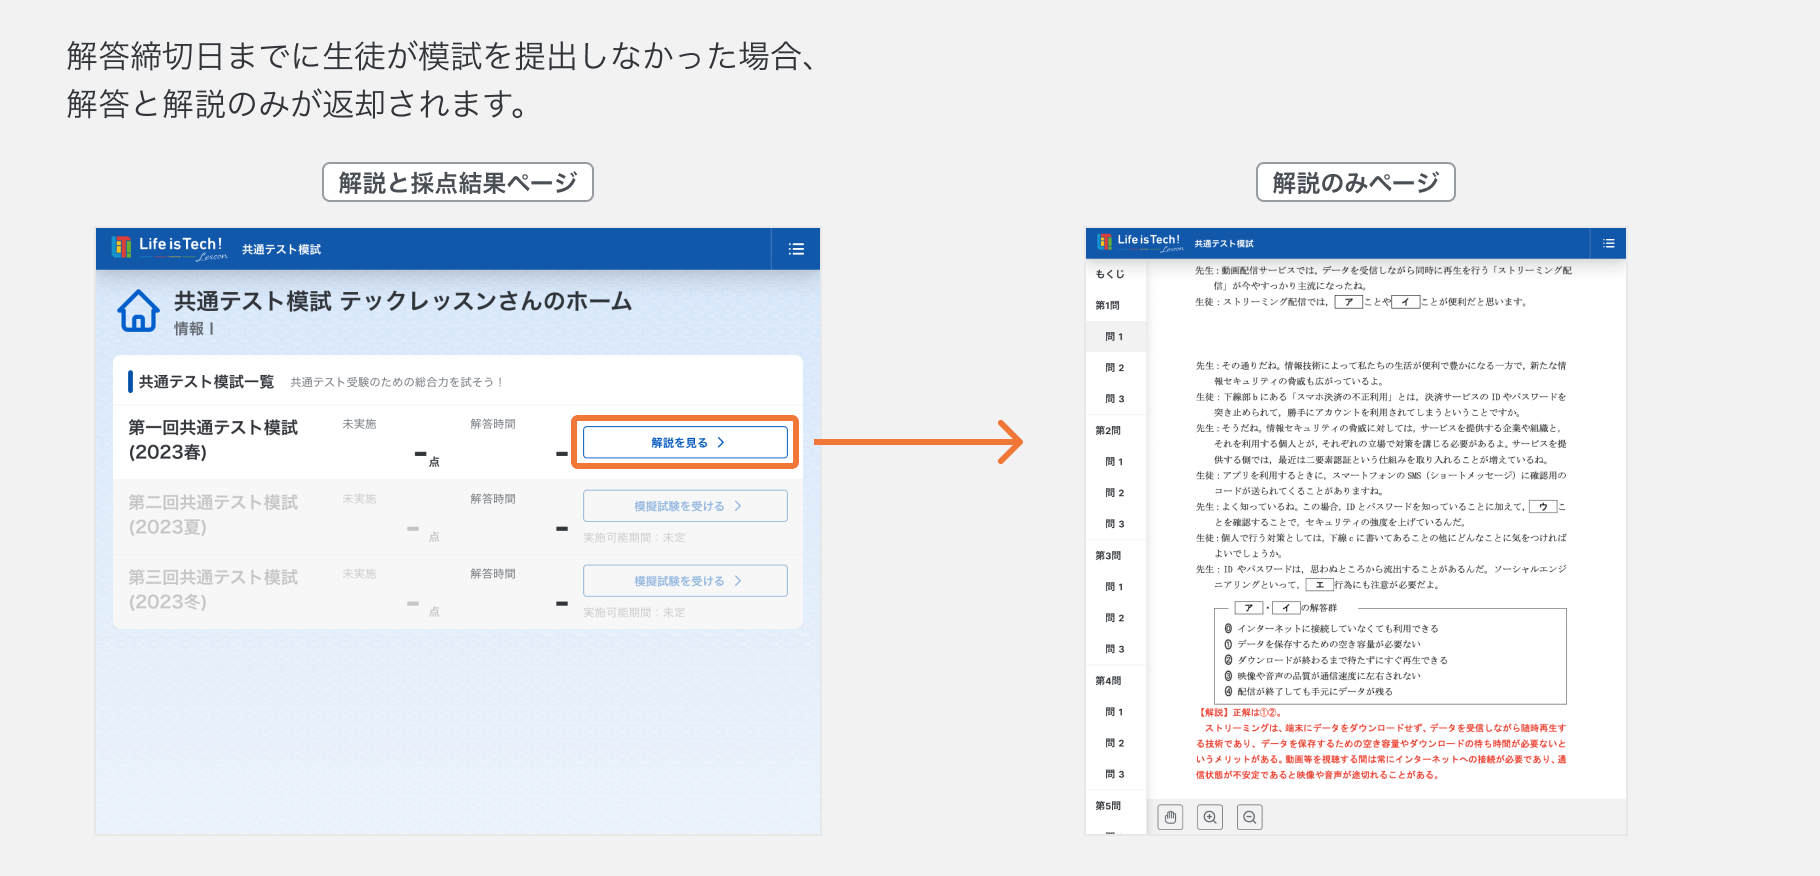1820x876 pixels.
Task: Click the 解説を見る button
Action: [685, 442]
